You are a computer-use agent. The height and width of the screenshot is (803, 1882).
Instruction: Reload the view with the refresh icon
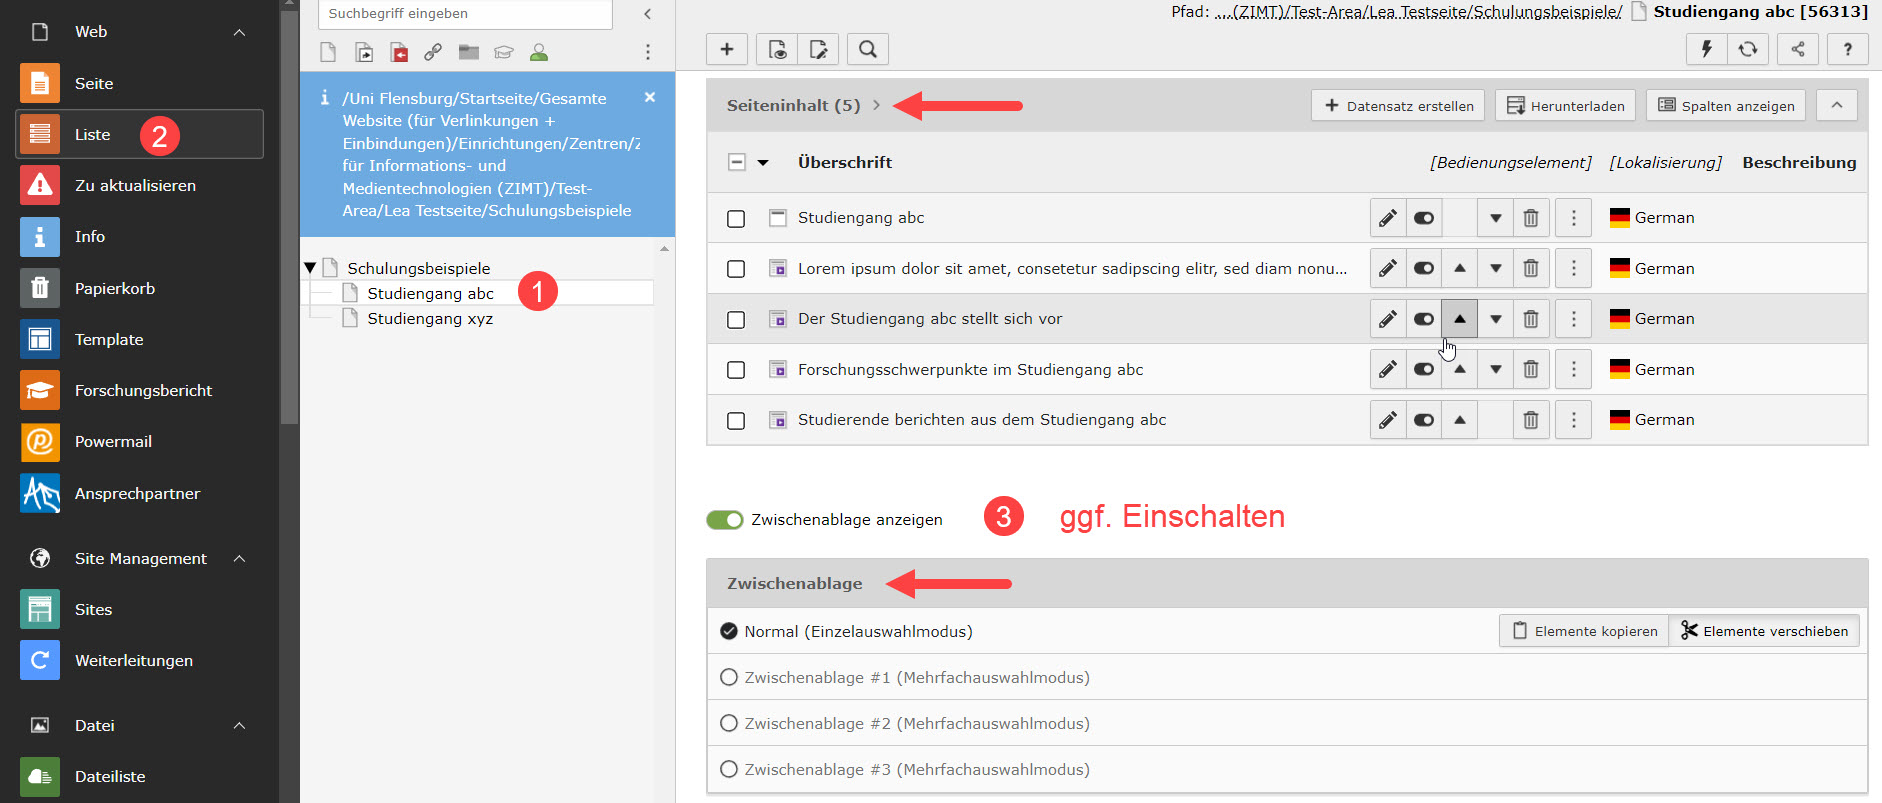coord(1747,49)
